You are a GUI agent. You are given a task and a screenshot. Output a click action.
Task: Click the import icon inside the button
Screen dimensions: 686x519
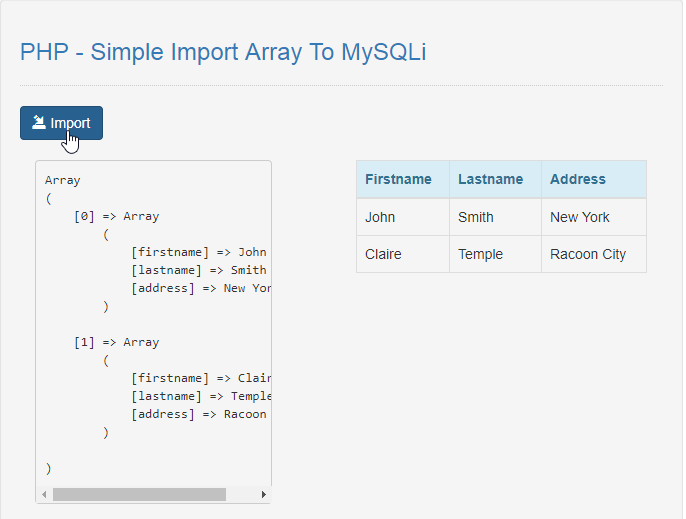(39, 123)
